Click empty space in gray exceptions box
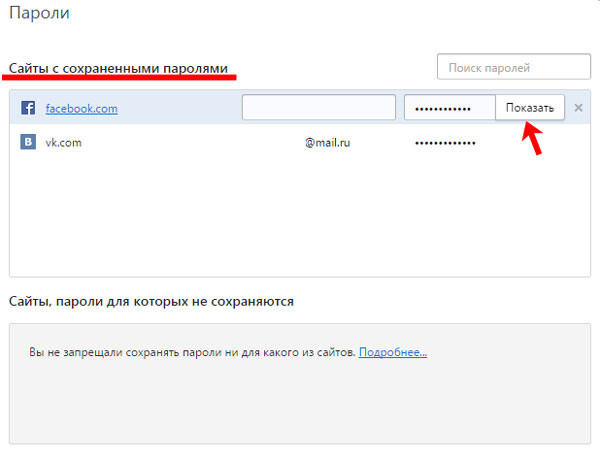 [300, 410]
